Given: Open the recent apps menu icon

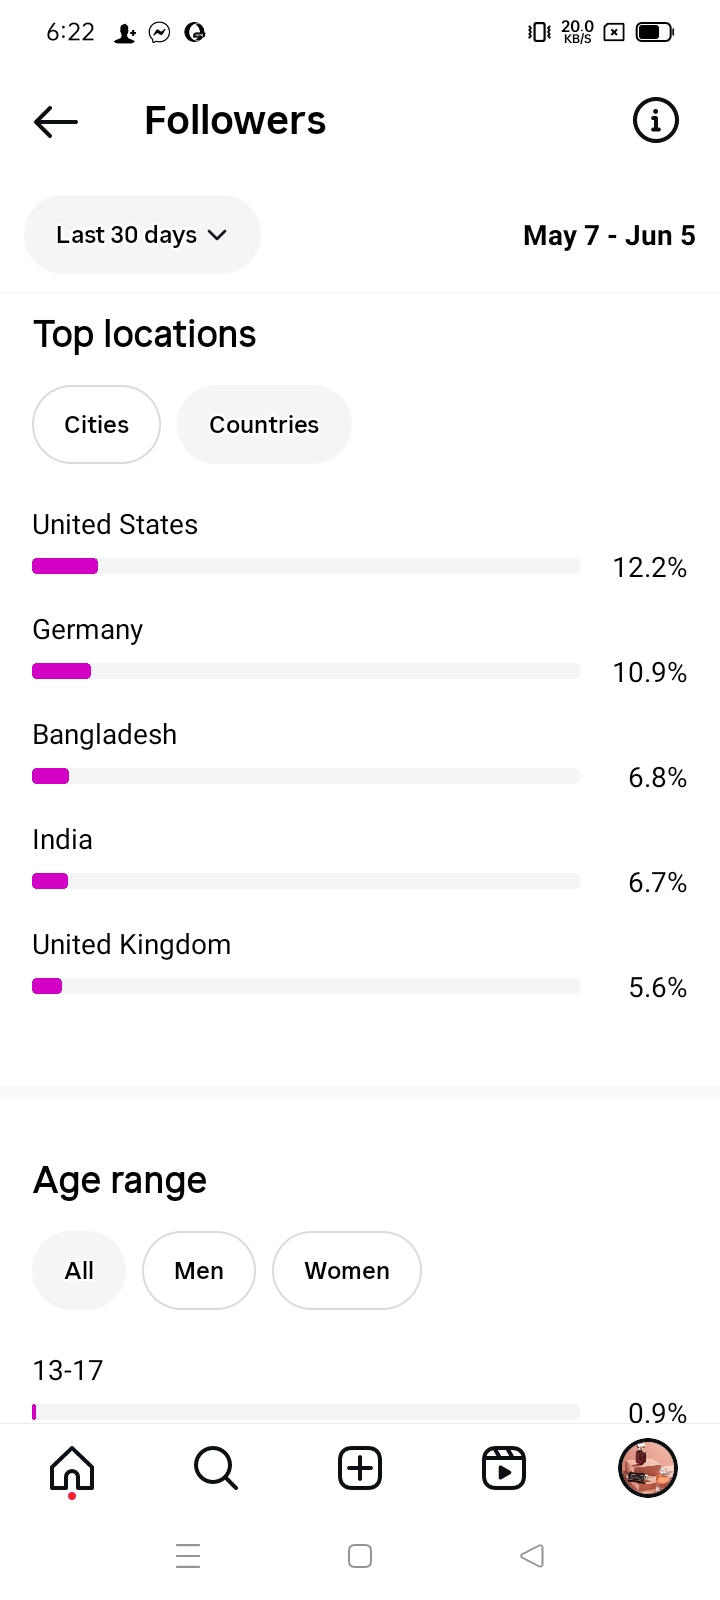Looking at the screenshot, I should (188, 1556).
